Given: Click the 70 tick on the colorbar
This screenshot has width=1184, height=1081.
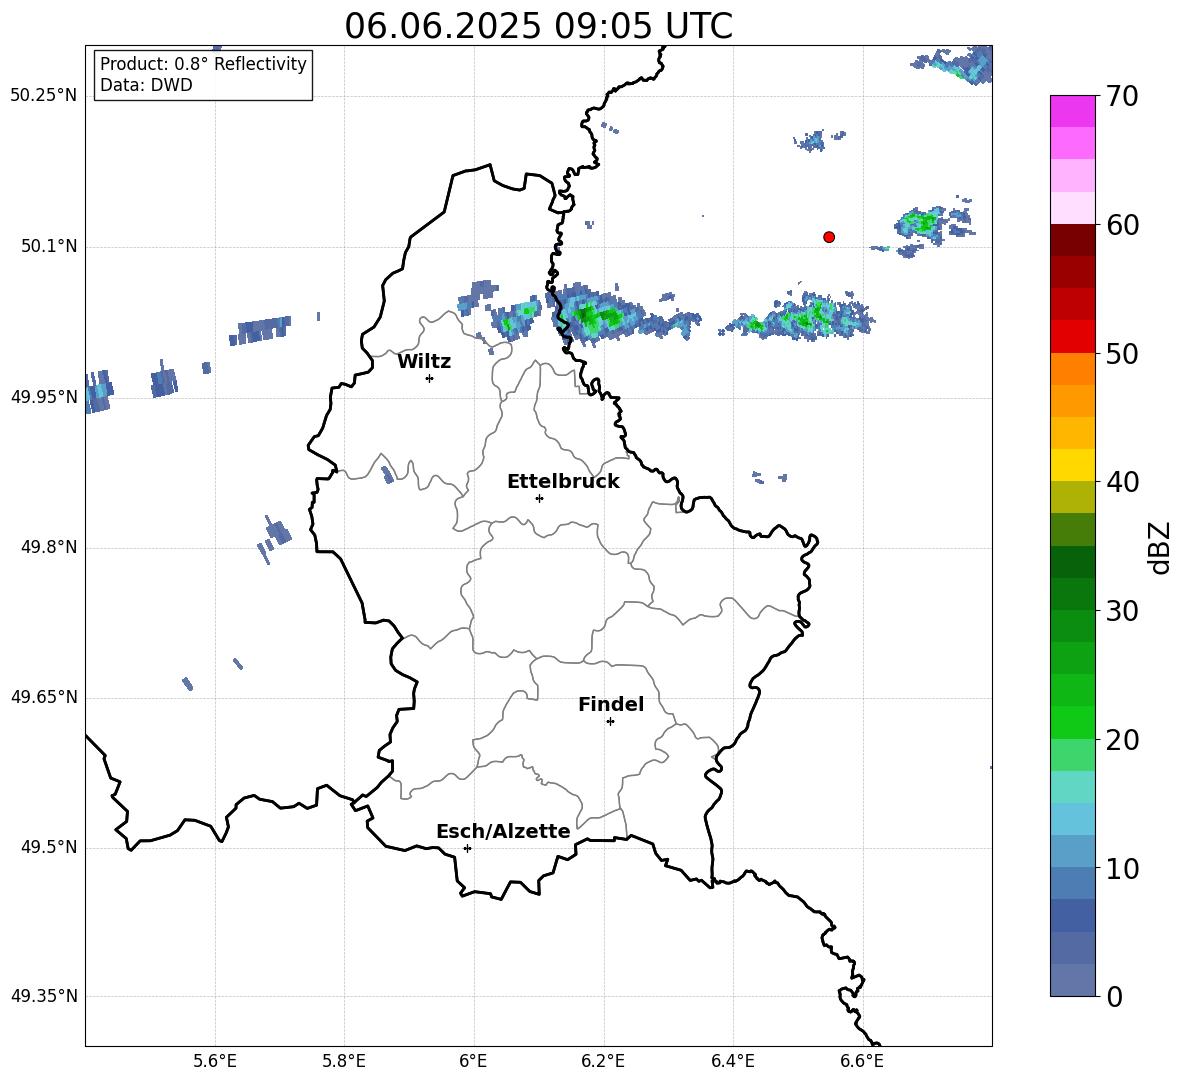Looking at the screenshot, I should tap(1122, 97).
